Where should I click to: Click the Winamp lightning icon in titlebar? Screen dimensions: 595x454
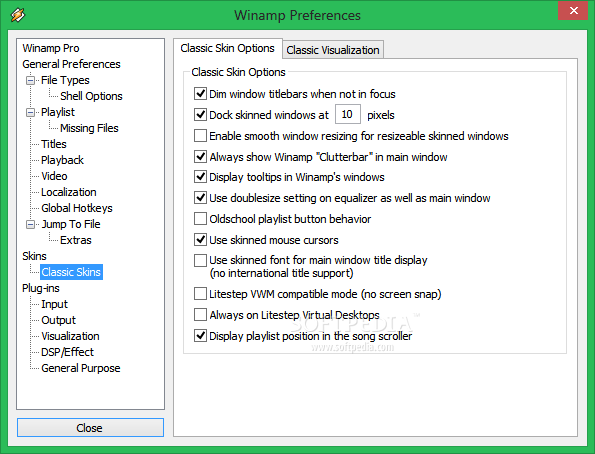[x=18, y=15]
